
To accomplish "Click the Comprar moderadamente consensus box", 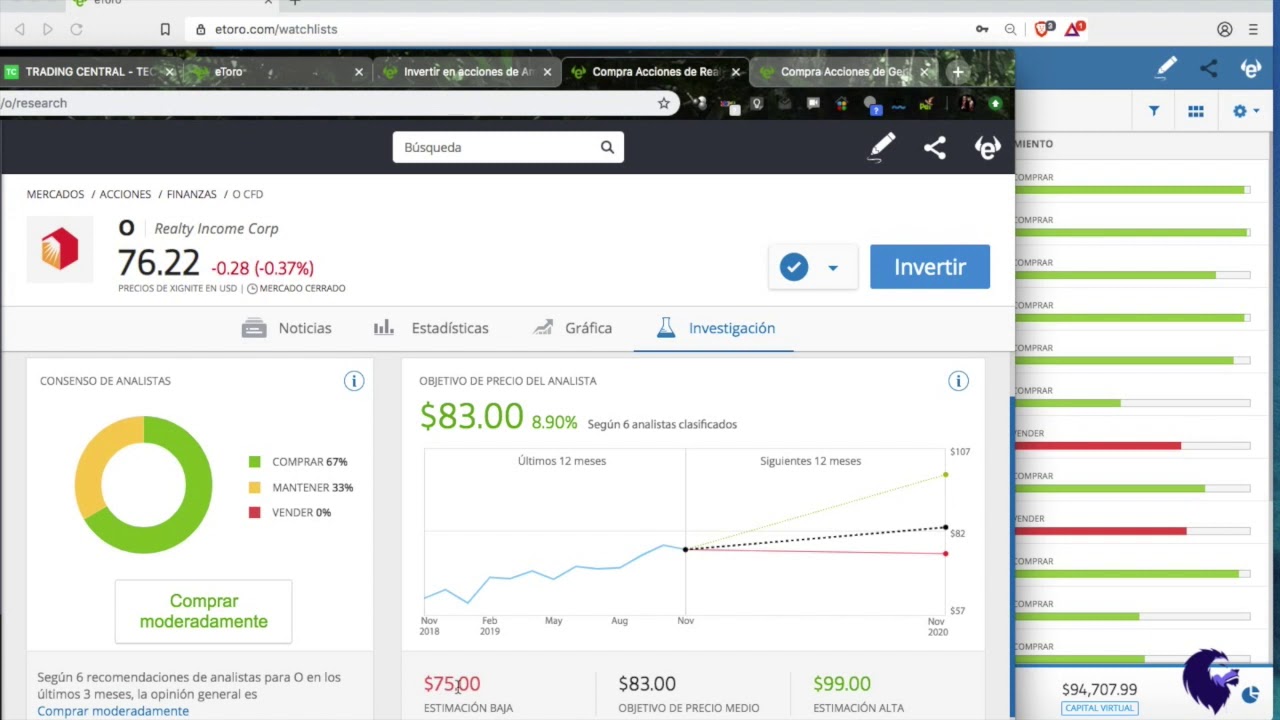I will (x=203, y=611).
